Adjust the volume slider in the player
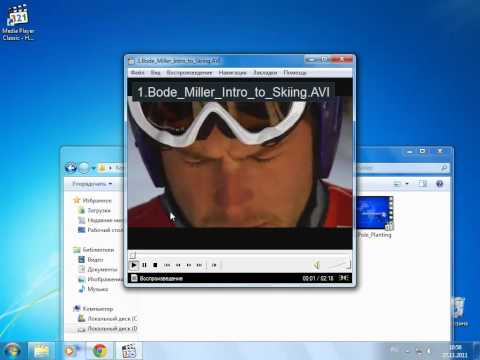Viewport: 480px width, 360px height. click(339, 265)
